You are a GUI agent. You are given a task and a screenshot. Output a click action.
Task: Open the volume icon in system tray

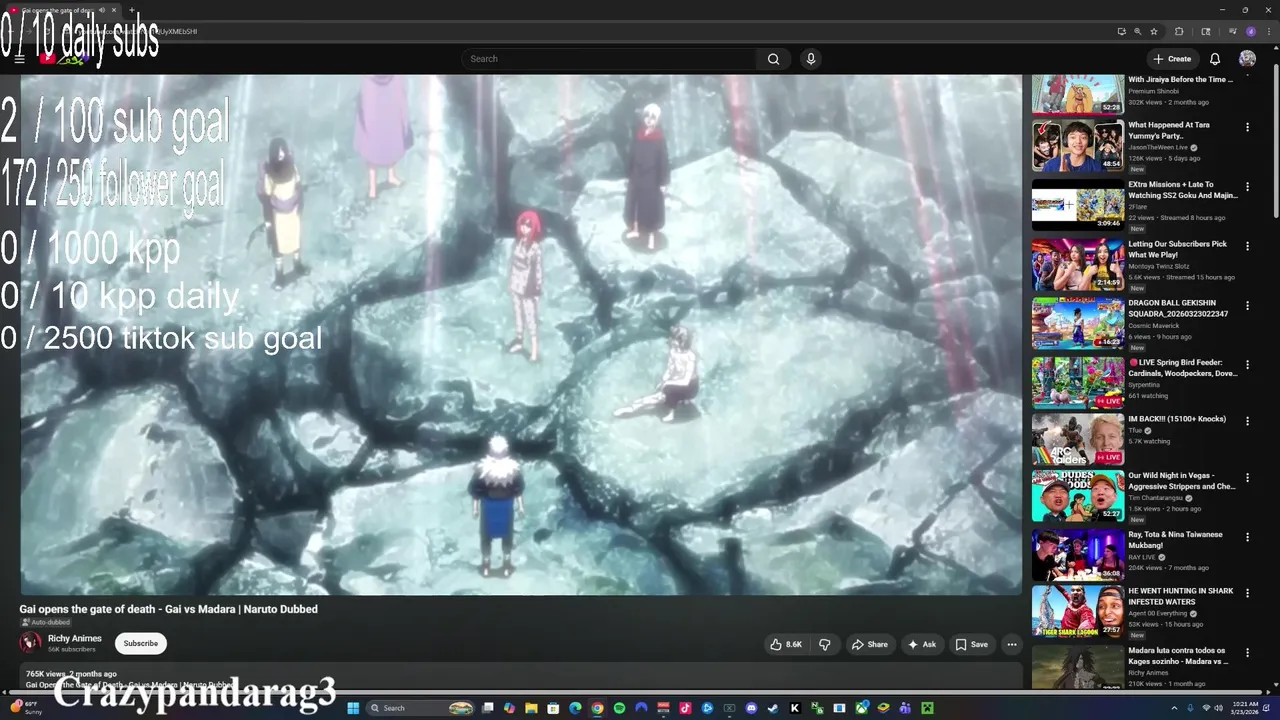tap(1219, 708)
